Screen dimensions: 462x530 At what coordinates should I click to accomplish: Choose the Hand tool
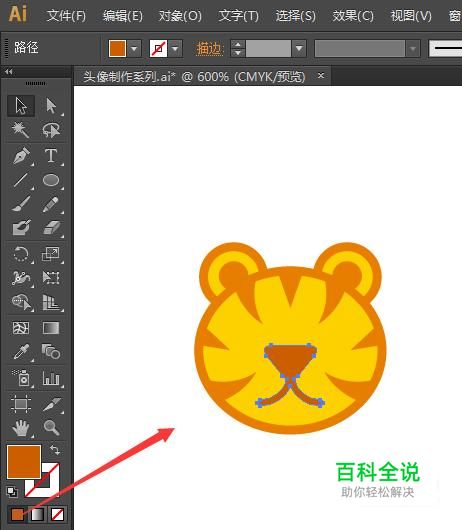(21, 428)
